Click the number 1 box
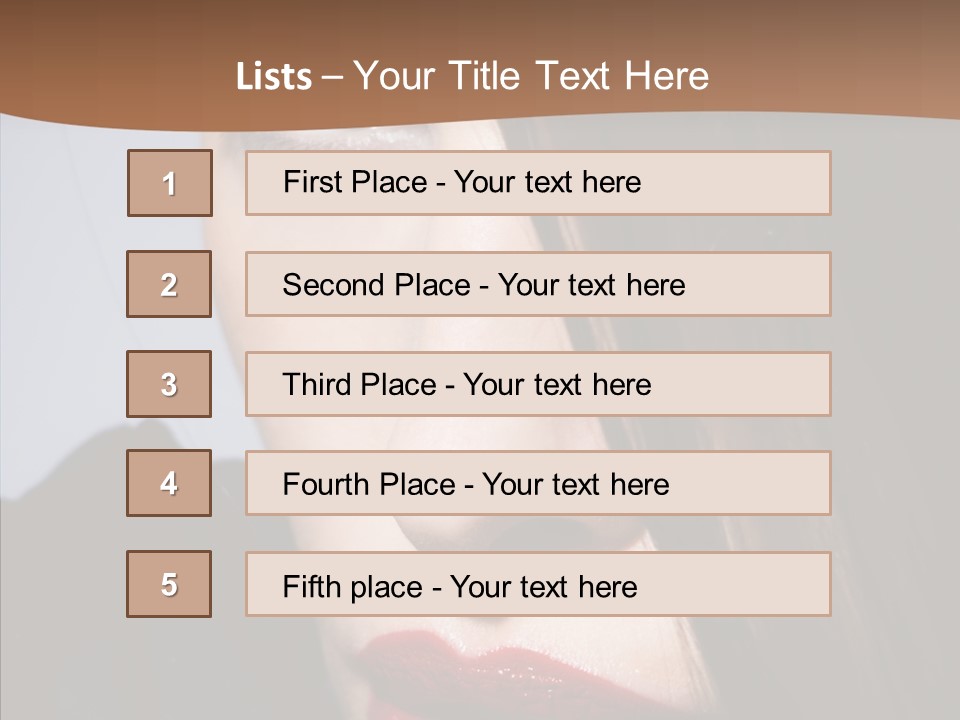The height and width of the screenshot is (720, 960). coord(169,183)
